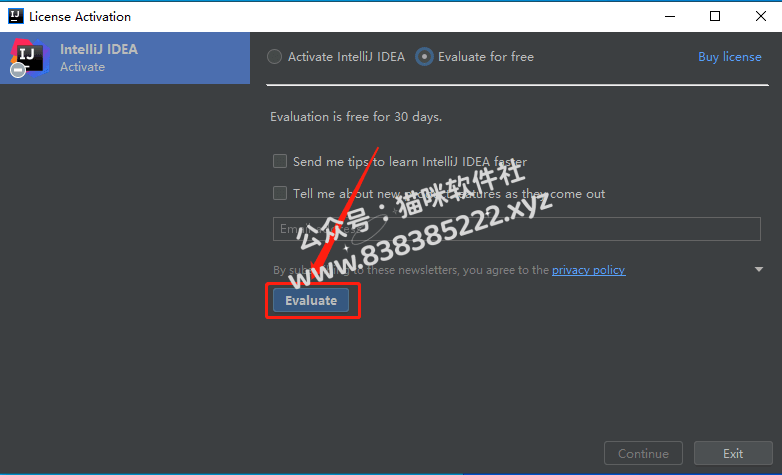Image resolution: width=782 pixels, height=475 pixels.
Task: Open the Buy license link
Action: [x=730, y=57]
